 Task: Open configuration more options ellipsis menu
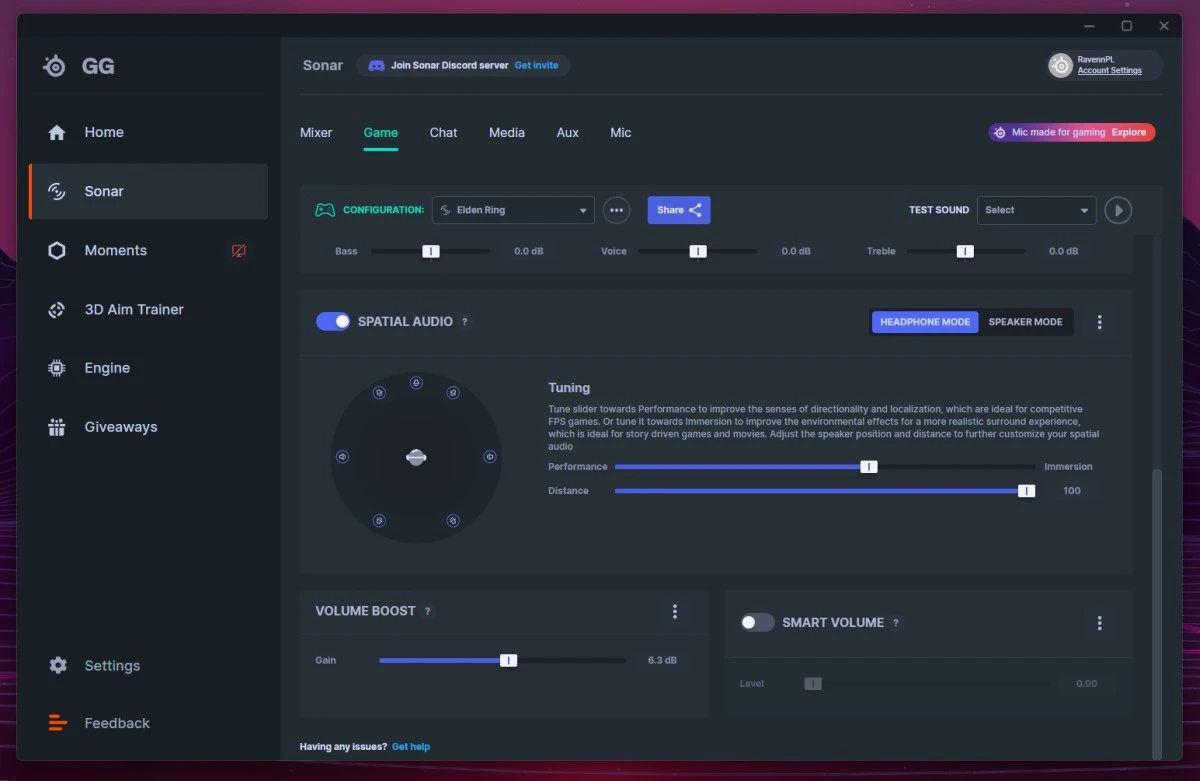tap(617, 210)
